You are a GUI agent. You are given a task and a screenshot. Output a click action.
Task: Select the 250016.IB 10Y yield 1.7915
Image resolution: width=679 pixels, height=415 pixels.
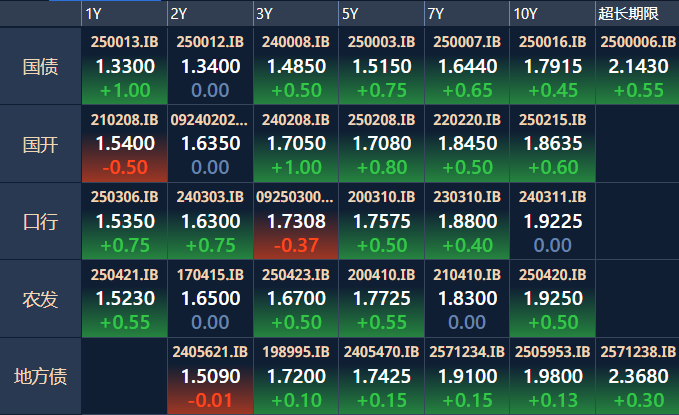pyautogui.click(x=553, y=66)
